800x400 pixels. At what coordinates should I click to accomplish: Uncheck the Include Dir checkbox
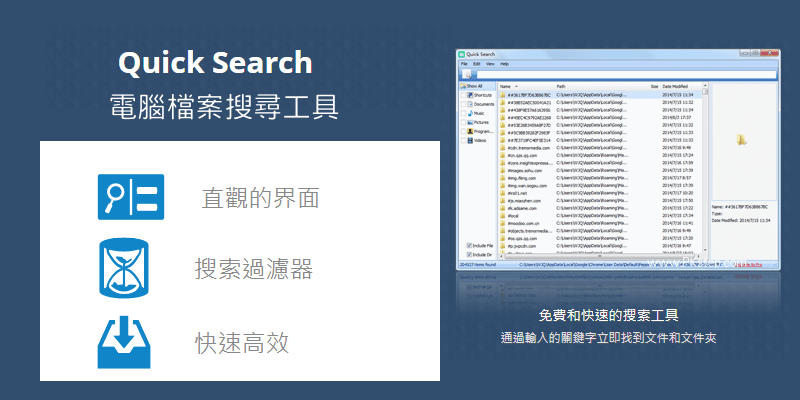point(469,254)
